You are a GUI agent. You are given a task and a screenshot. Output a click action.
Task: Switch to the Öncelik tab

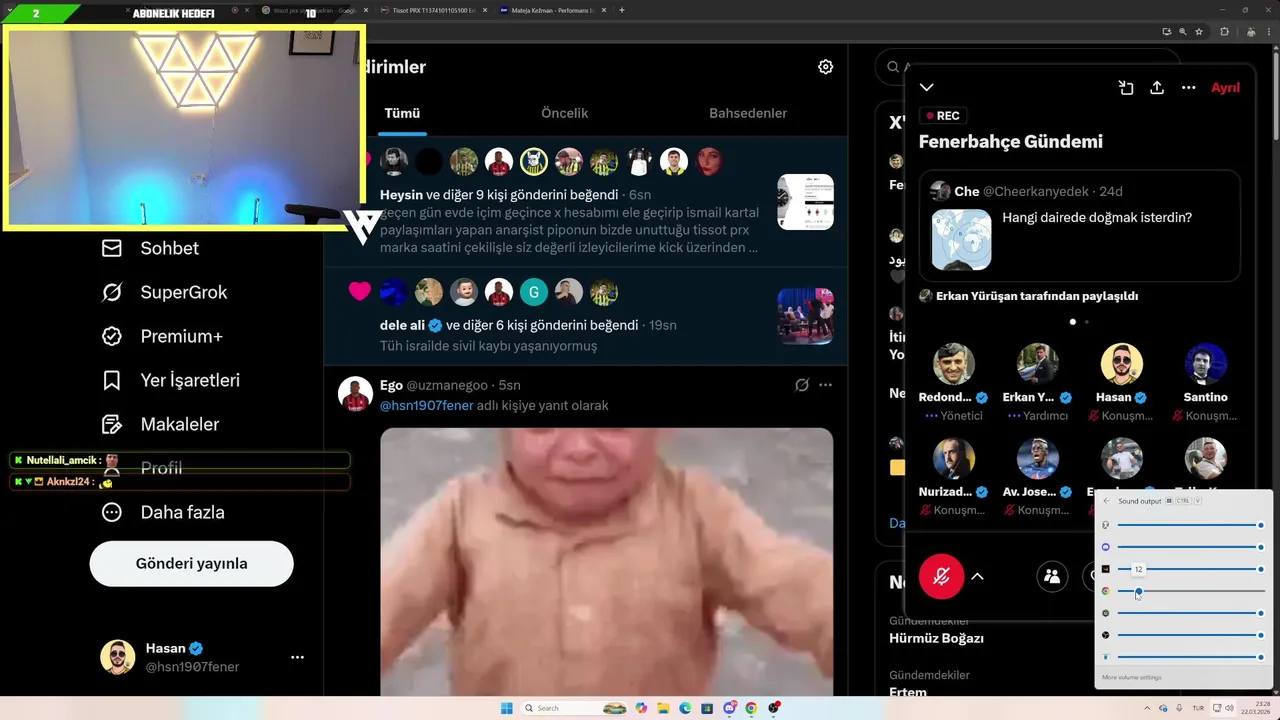click(x=564, y=113)
